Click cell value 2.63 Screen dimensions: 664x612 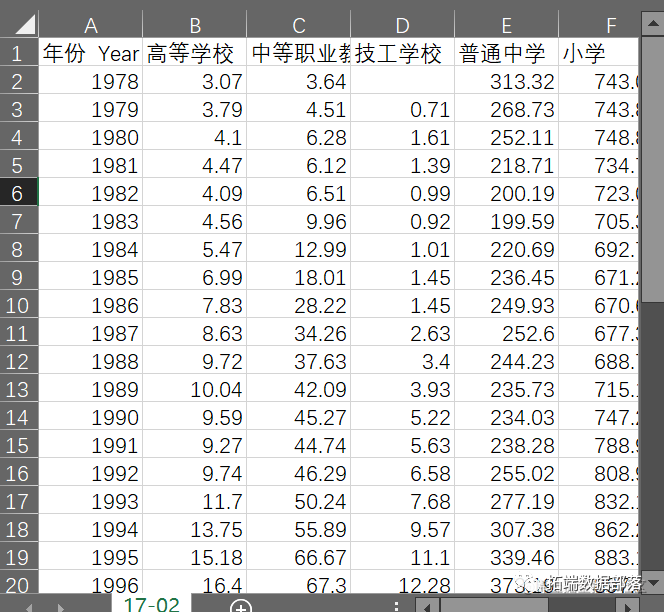click(403, 332)
